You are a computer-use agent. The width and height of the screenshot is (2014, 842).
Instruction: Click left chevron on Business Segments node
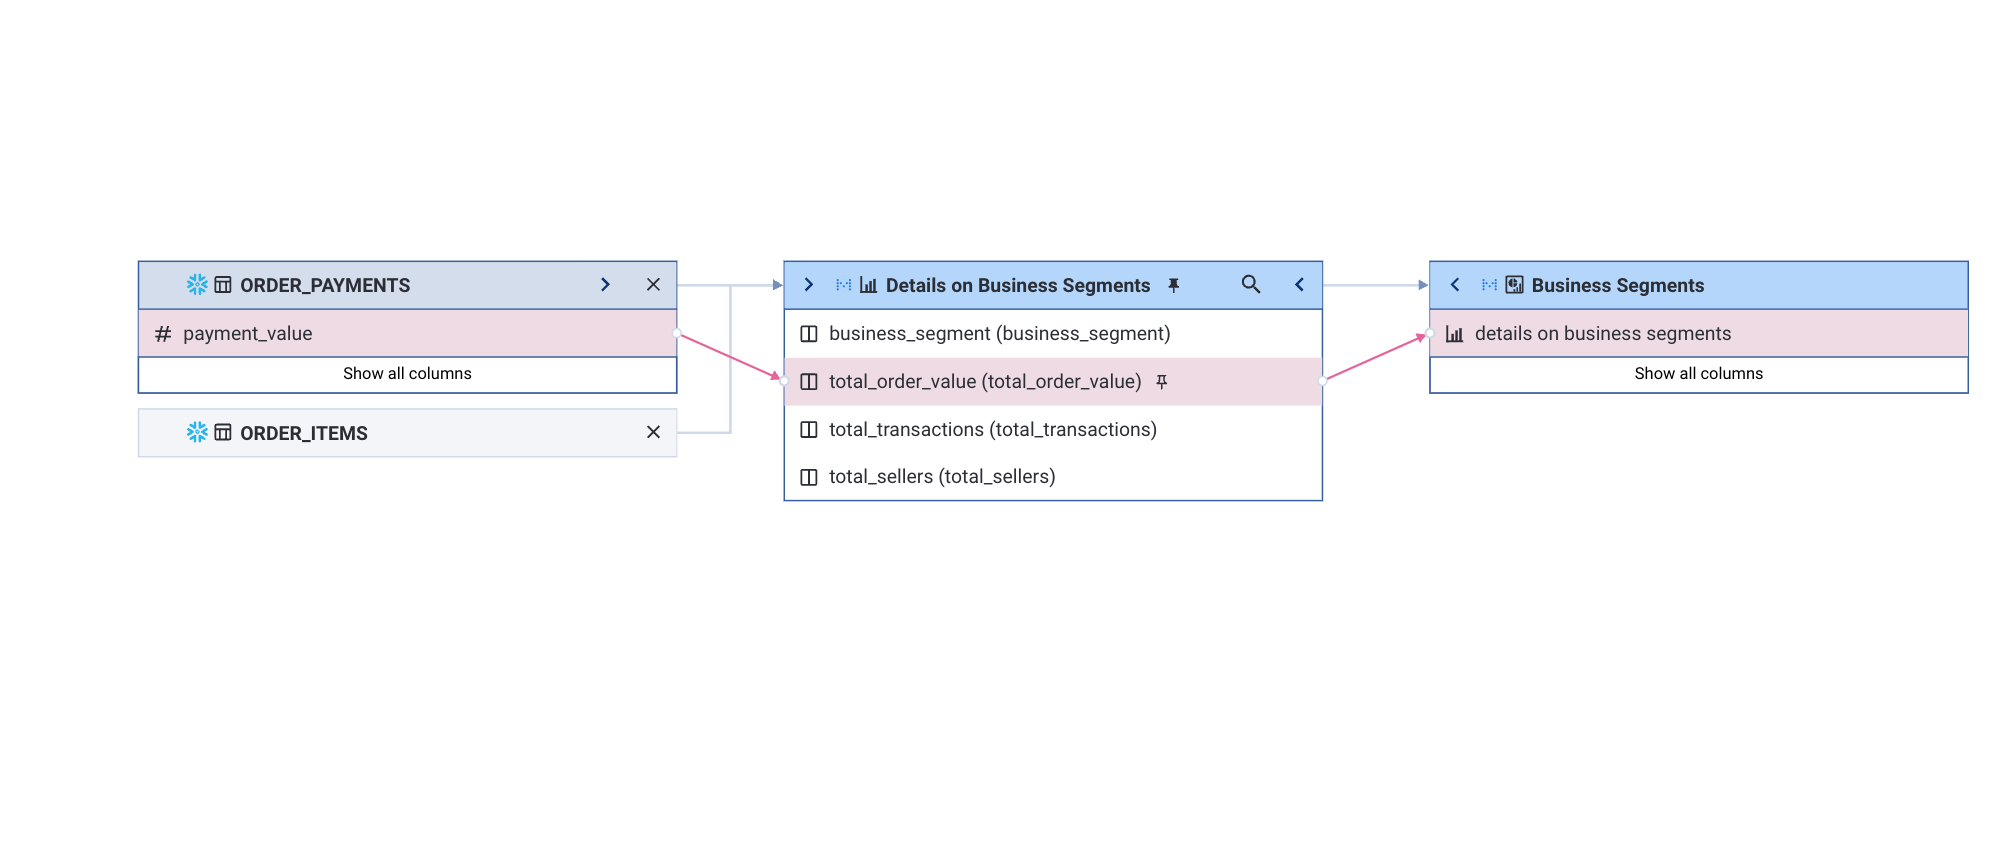click(1455, 285)
